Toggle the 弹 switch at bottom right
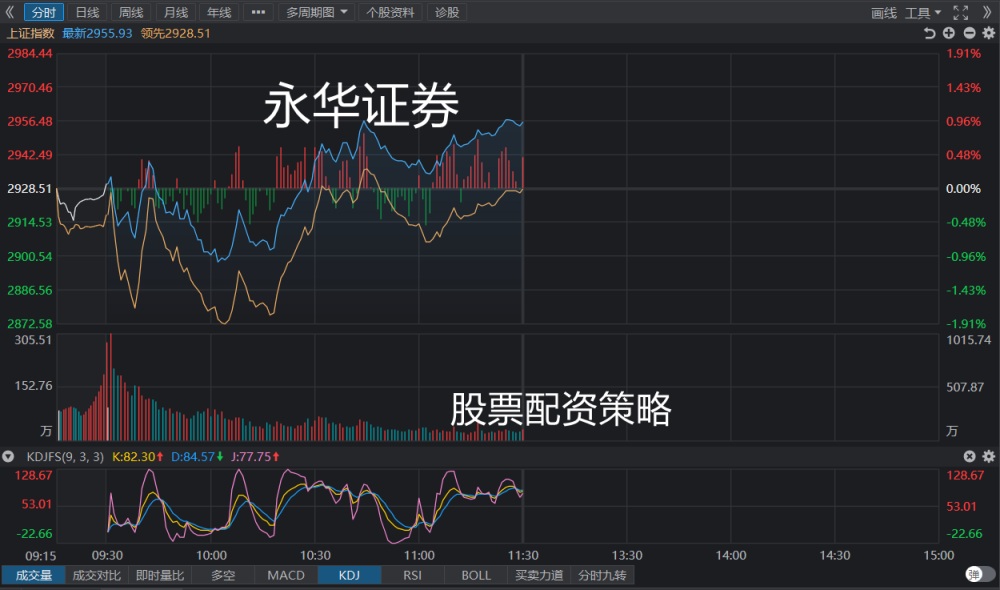Image resolution: width=1000 pixels, height=590 pixels. pyautogui.click(x=980, y=575)
